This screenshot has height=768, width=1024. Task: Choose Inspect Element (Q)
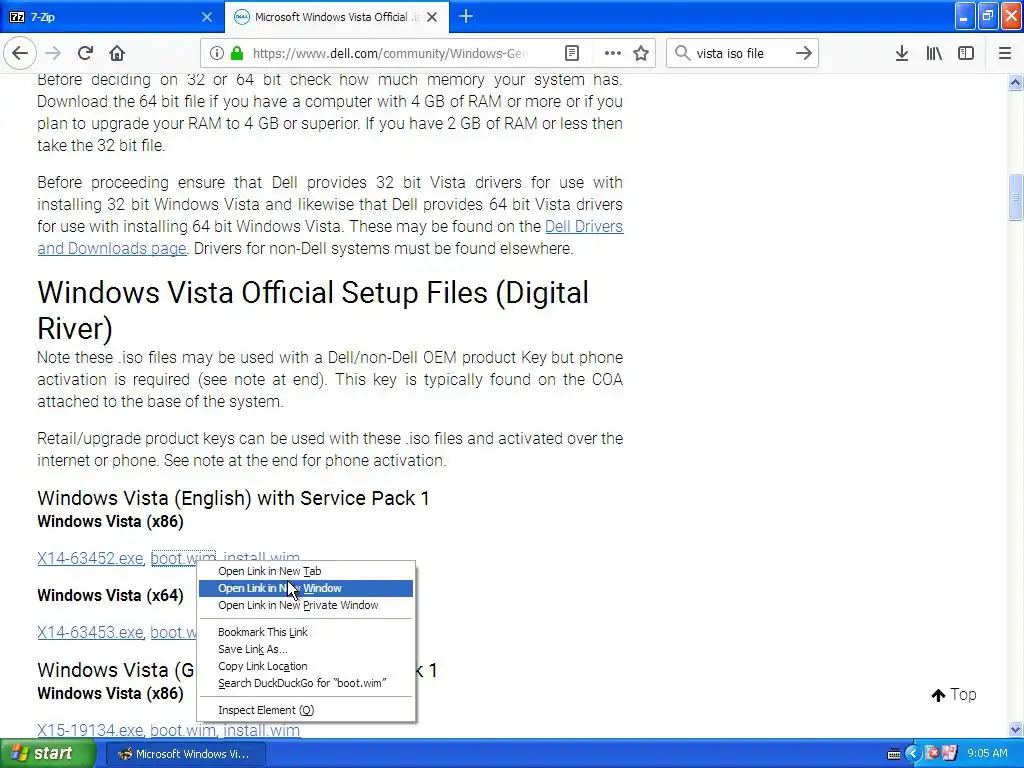(306, 709)
